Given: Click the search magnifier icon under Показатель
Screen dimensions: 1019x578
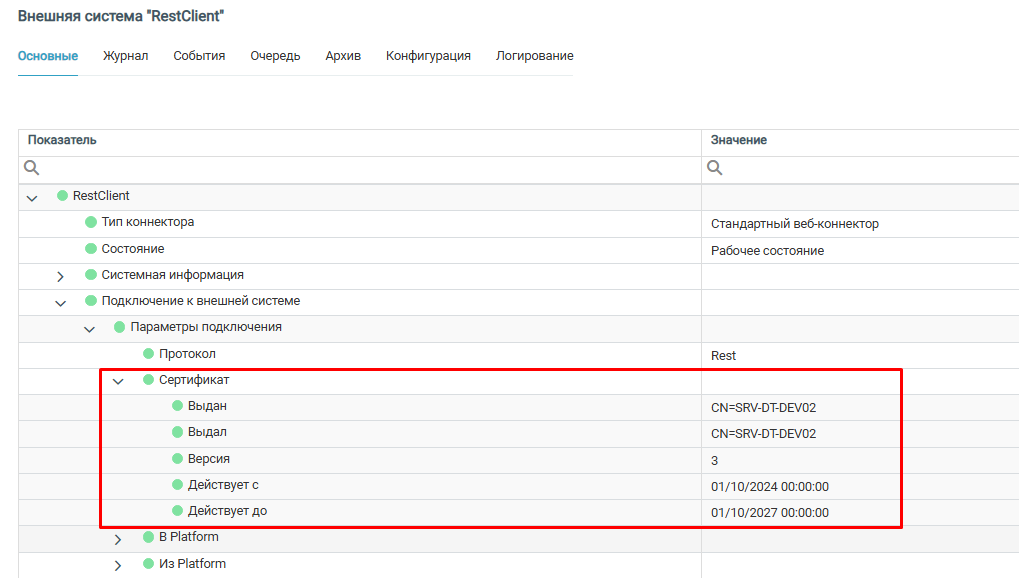Looking at the screenshot, I should [31, 168].
